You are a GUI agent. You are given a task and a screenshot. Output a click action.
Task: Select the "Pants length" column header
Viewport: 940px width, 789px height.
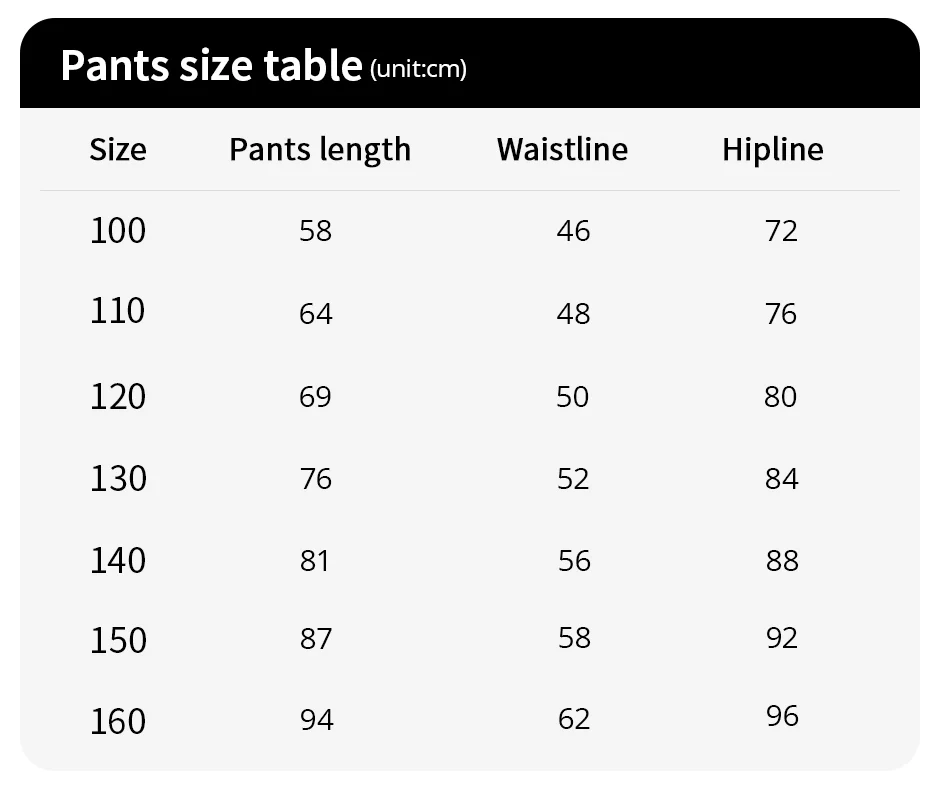(320, 150)
